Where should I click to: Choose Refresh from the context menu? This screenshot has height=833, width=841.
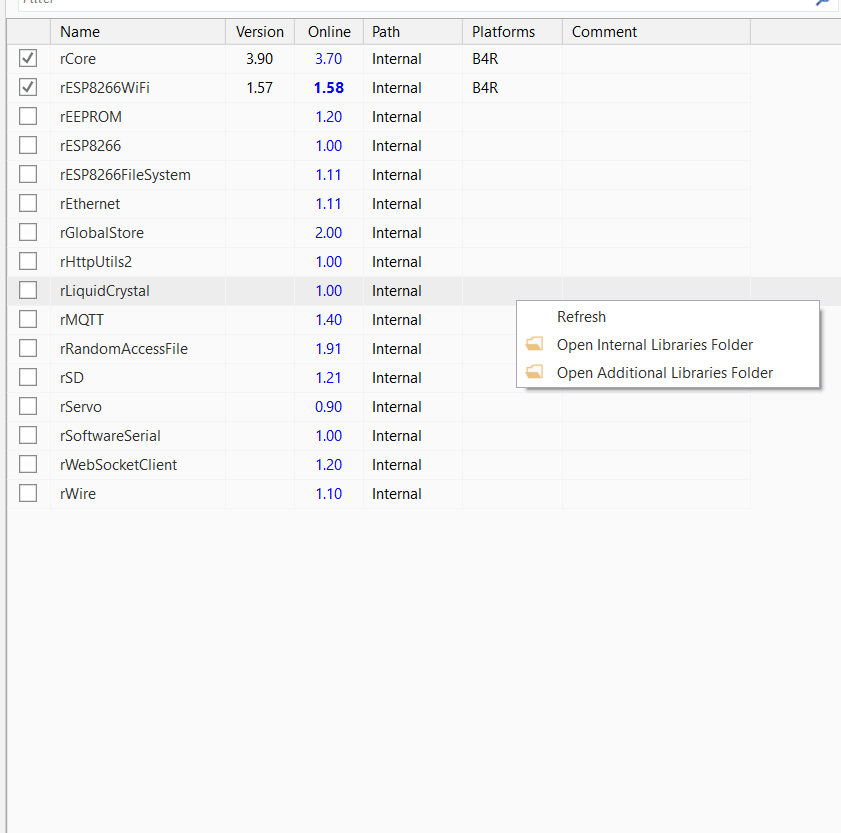click(668, 316)
